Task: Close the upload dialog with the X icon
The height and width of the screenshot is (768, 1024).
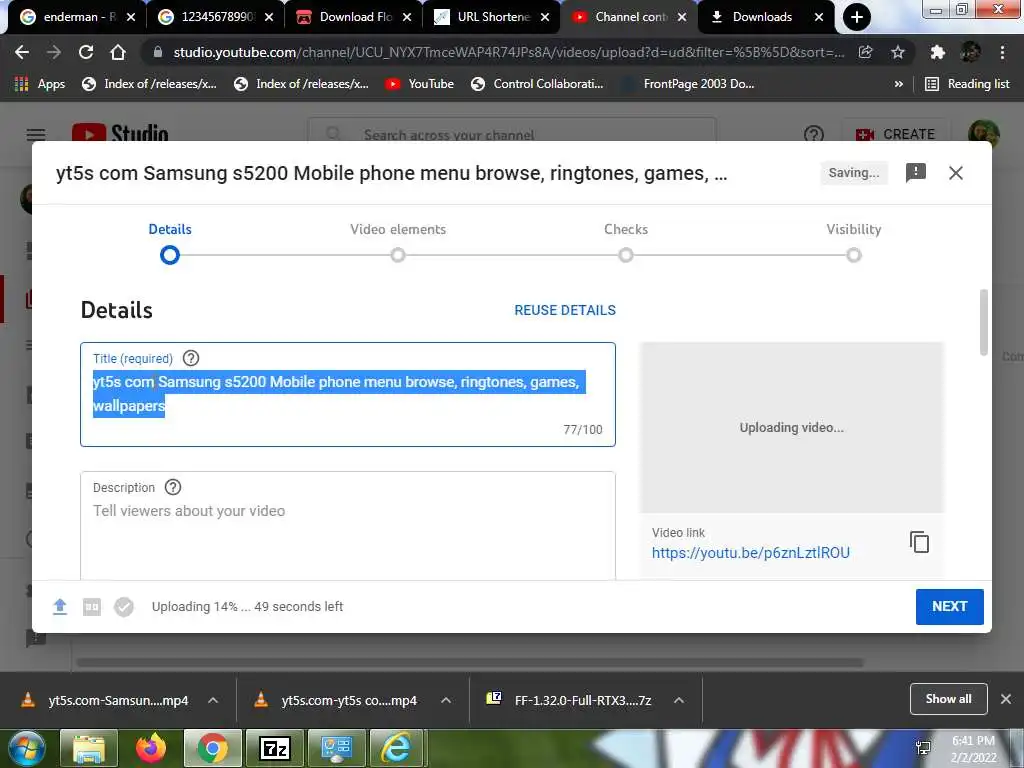Action: click(955, 173)
